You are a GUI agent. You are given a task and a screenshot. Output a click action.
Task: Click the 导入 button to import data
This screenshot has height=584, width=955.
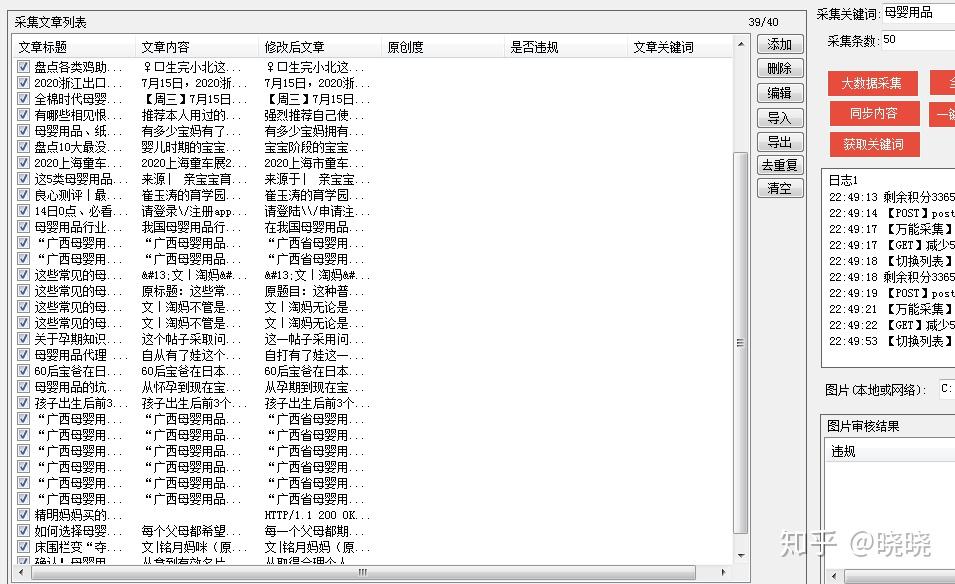pos(780,118)
